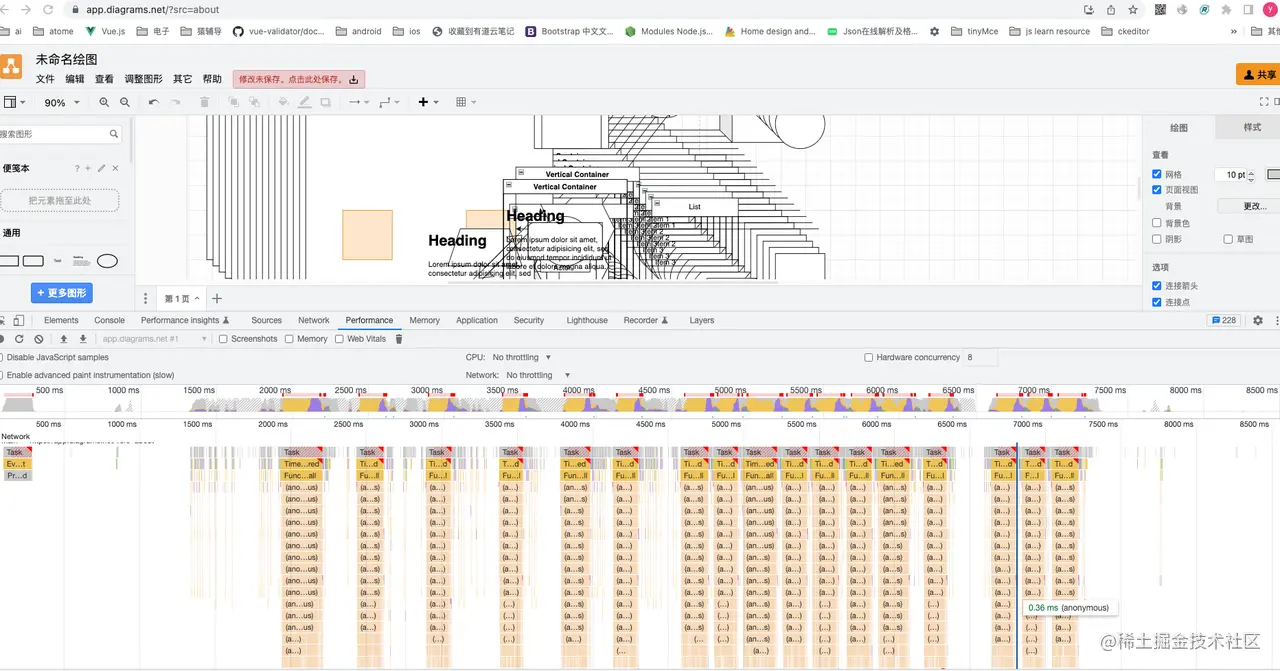Click the clear recording block icon

[x=39, y=339]
